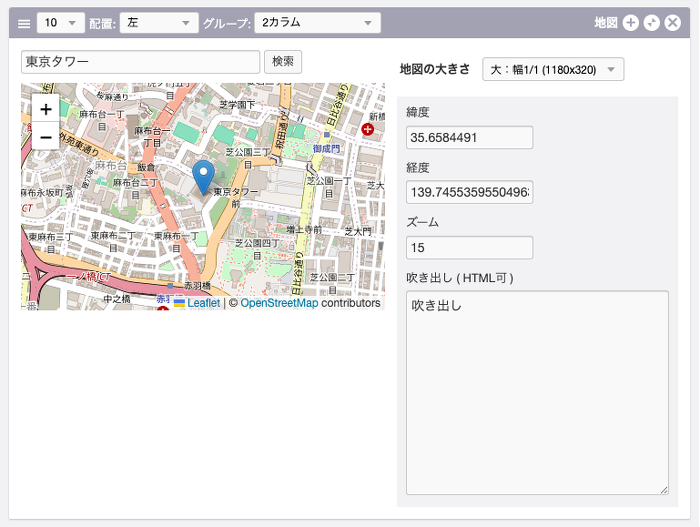Click the 芝公園四丁目 label on map
This screenshot has height=527, width=700.
(x=257, y=249)
